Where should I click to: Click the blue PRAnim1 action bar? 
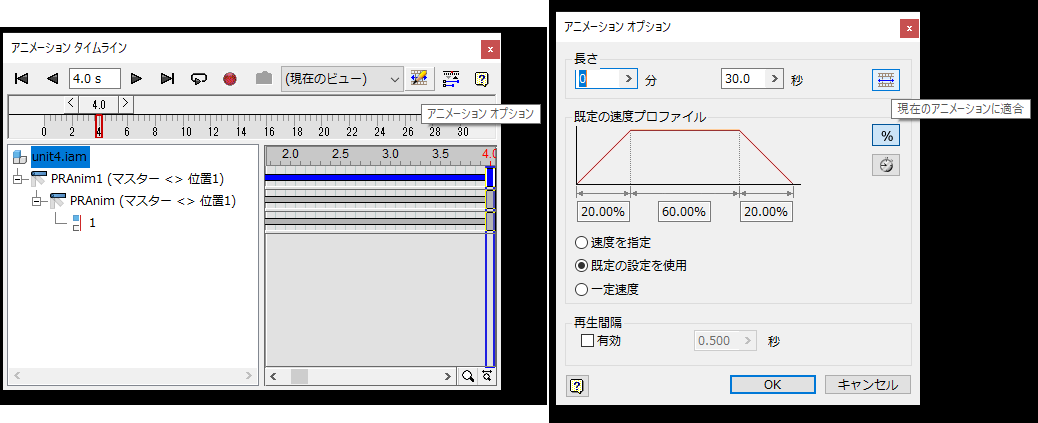point(375,177)
